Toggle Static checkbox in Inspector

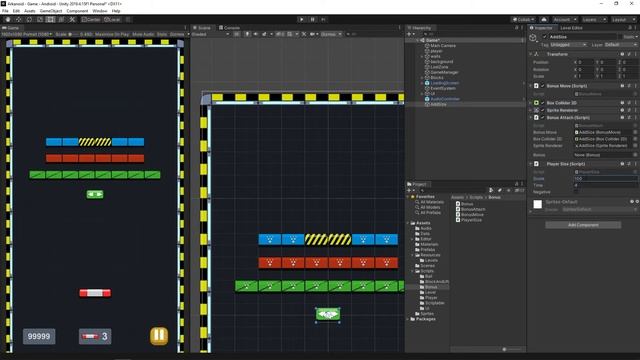pos(621,37)
